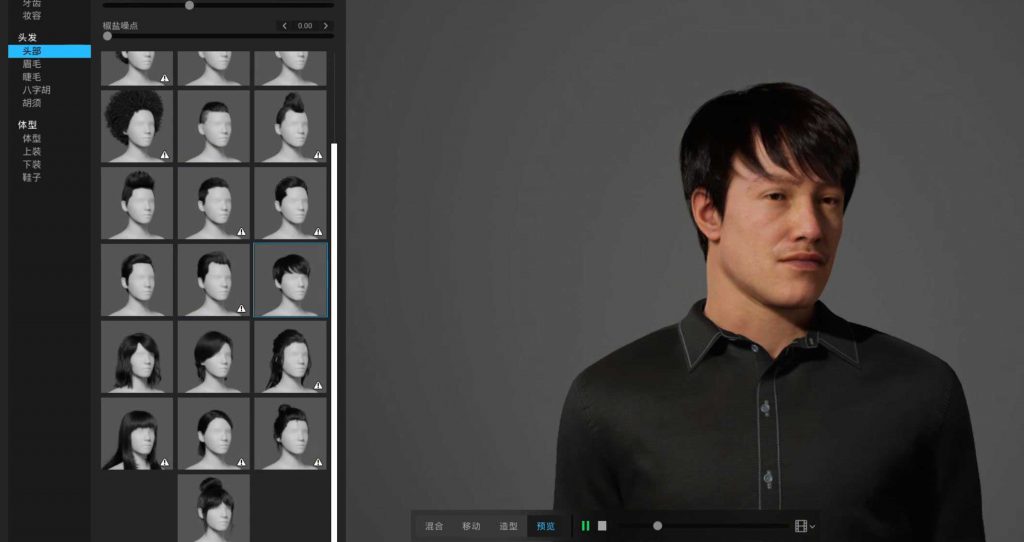The height and width of the screenshot is (542, 1024).
Task: Select the 预览 preview tab
Action: (x=545, y=526)
